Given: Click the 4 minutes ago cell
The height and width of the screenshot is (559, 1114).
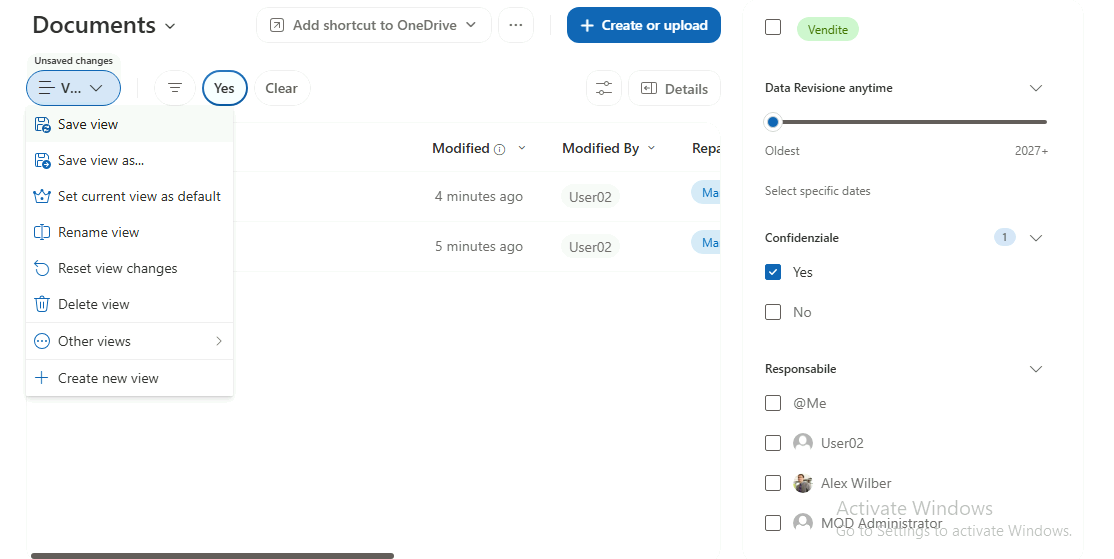Looking at the screenshot, I should coord(479,197).
